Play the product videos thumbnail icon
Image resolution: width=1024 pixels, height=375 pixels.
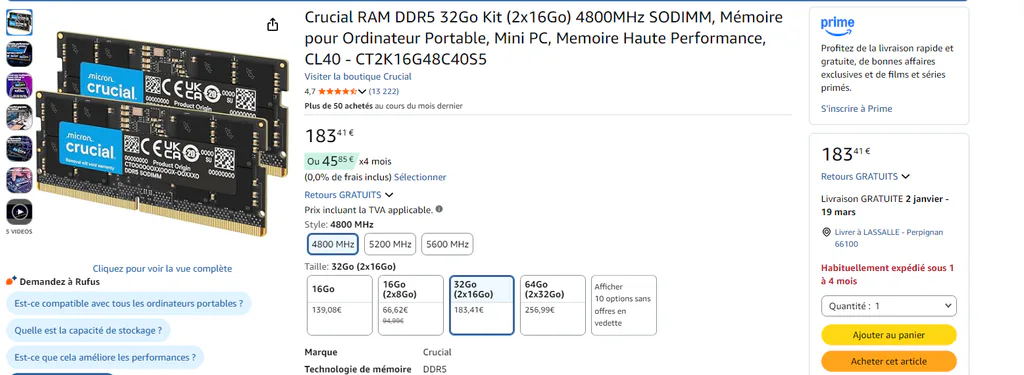[x=20, y=212]
